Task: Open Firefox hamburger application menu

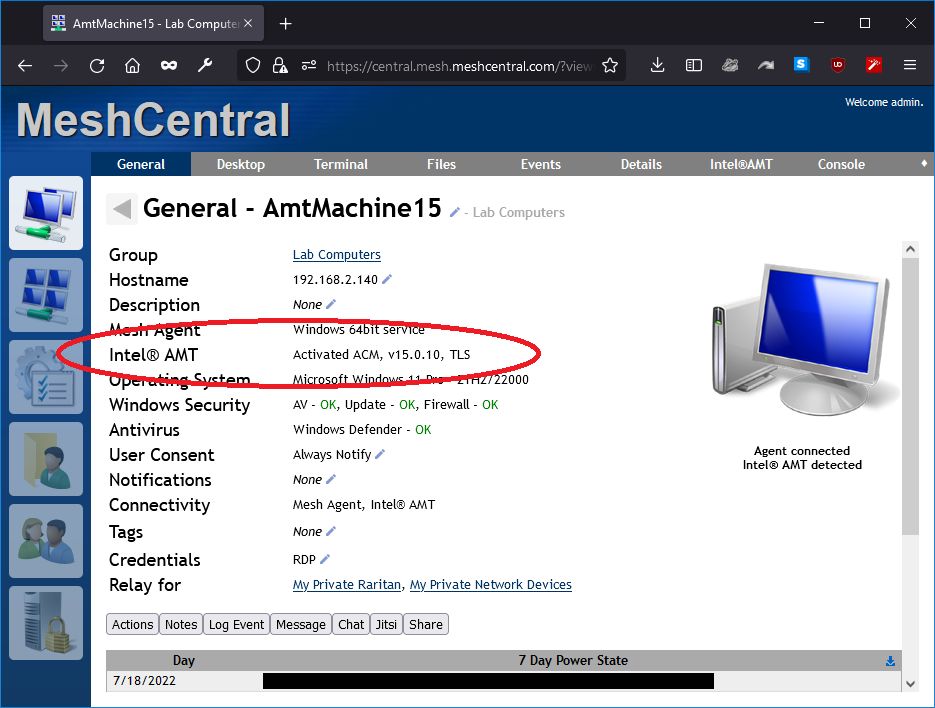Action: [909, 66]
